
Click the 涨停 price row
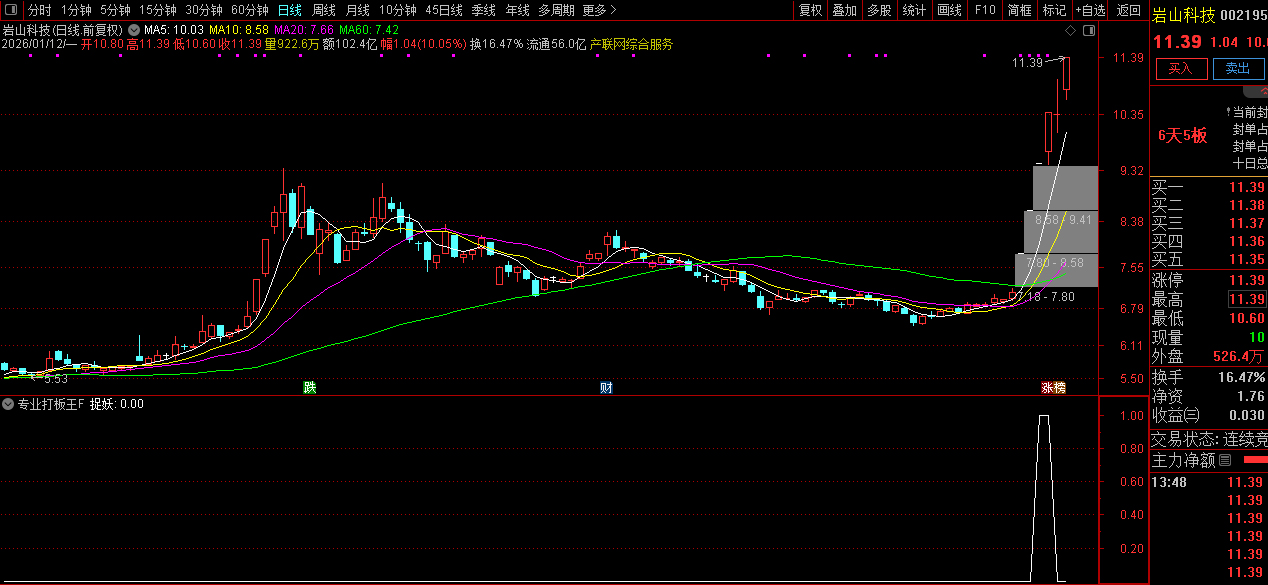click(x=1209, y=280)
